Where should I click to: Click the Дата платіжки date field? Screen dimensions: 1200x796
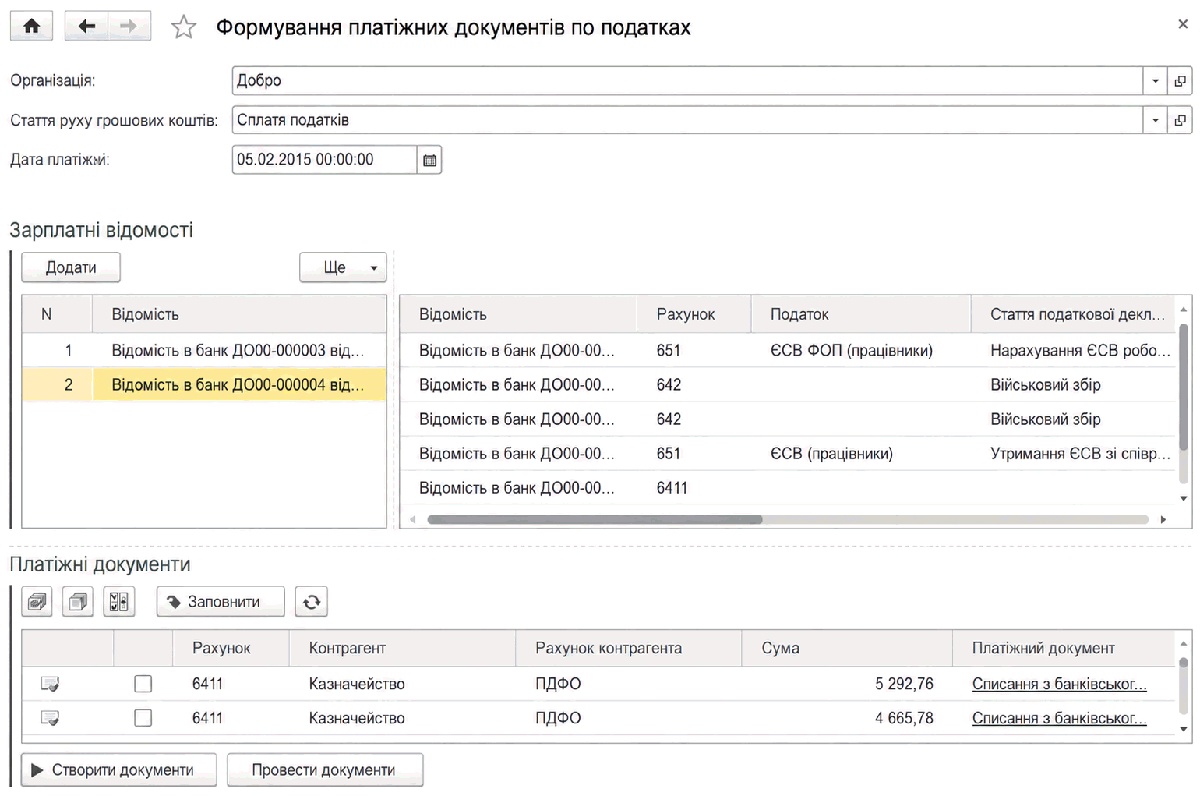tap(324, 160)
